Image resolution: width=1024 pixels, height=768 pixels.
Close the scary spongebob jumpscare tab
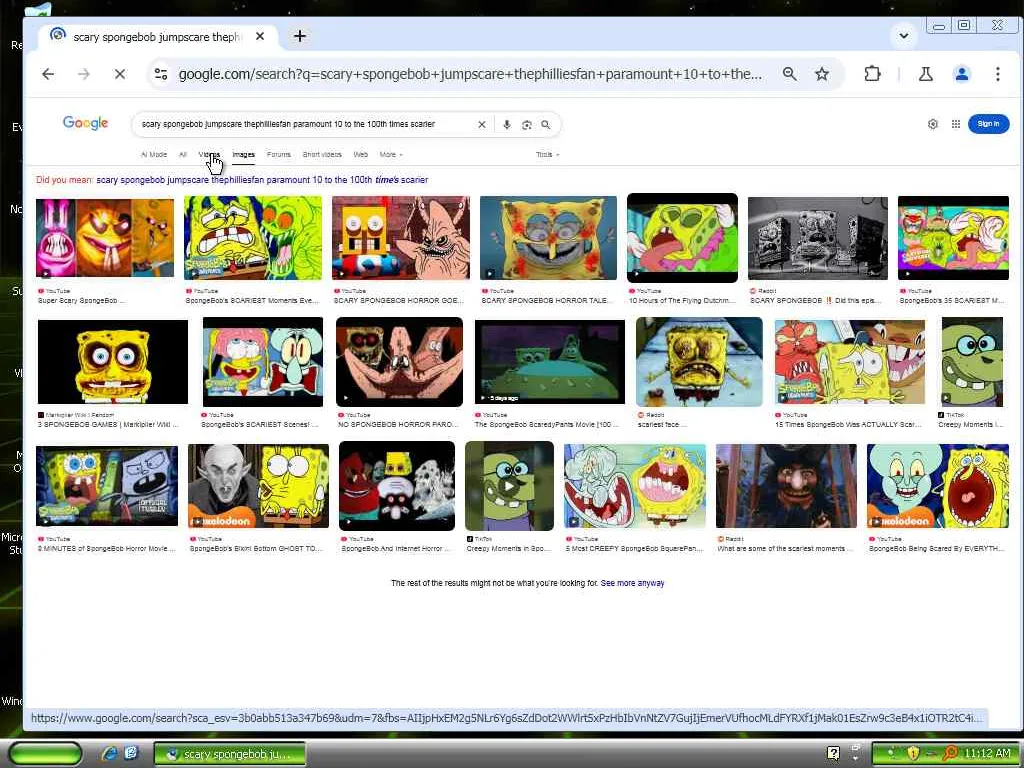pyautogui.click(x=260, y=36)
